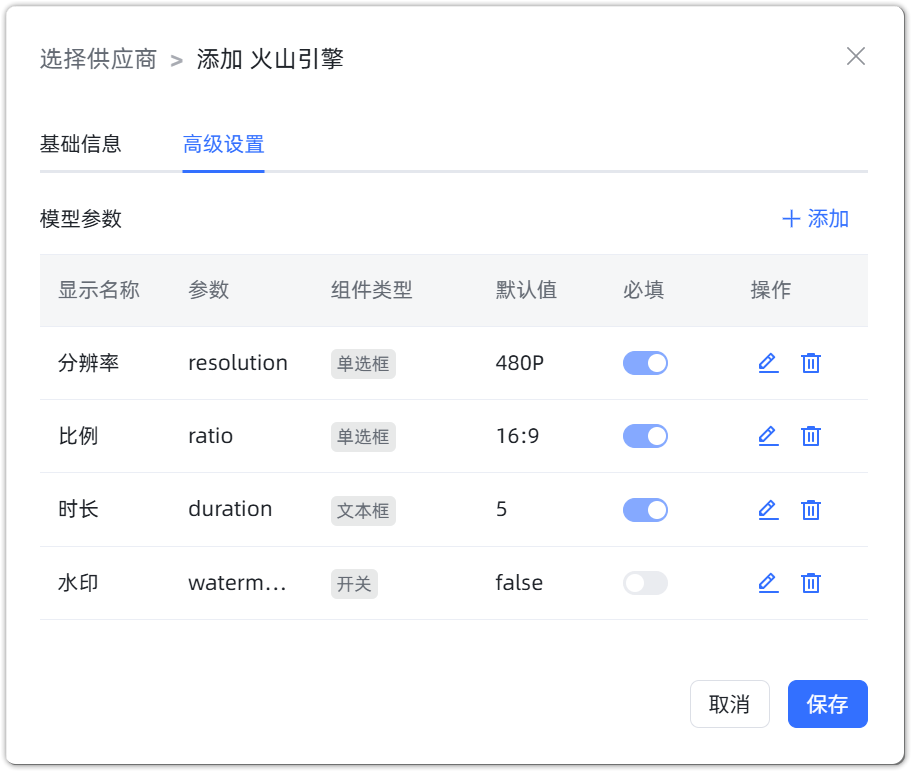
Task: Click 添加 to add a model parameter
Action: point(815,219)
